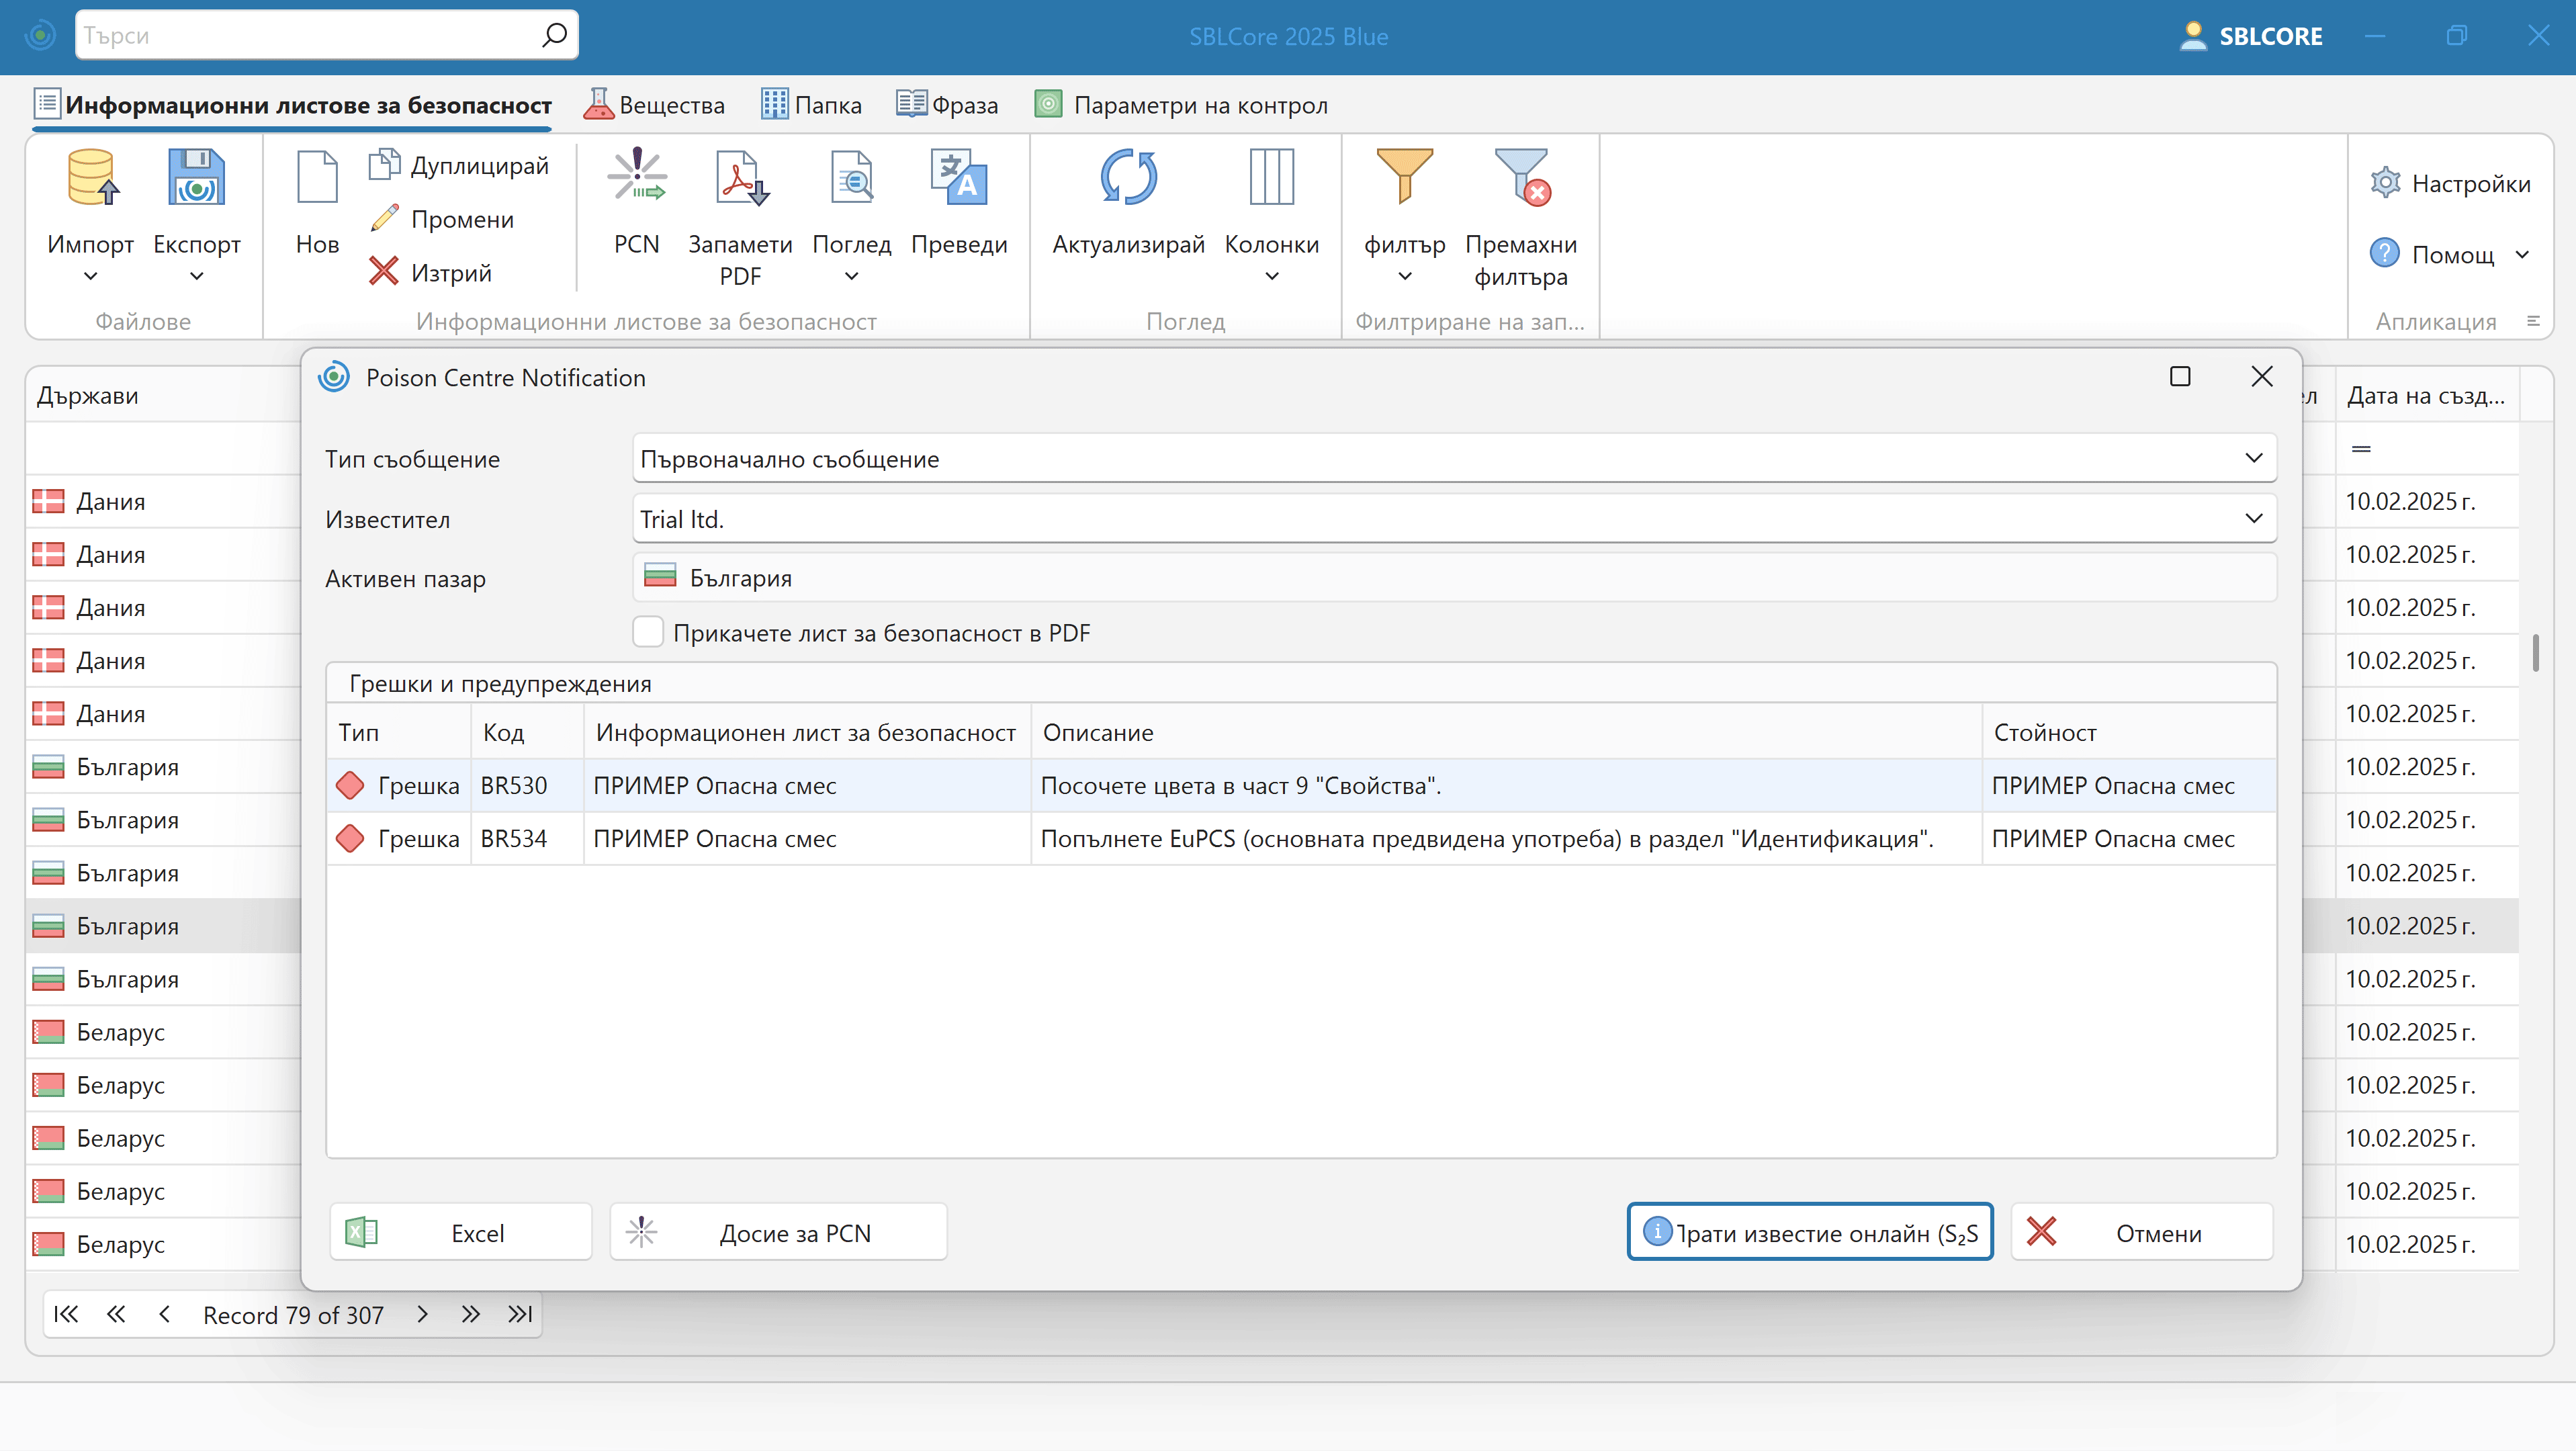Open the Notifier (Известител) dropdown, Trial ltd.

click(2253, 518)
